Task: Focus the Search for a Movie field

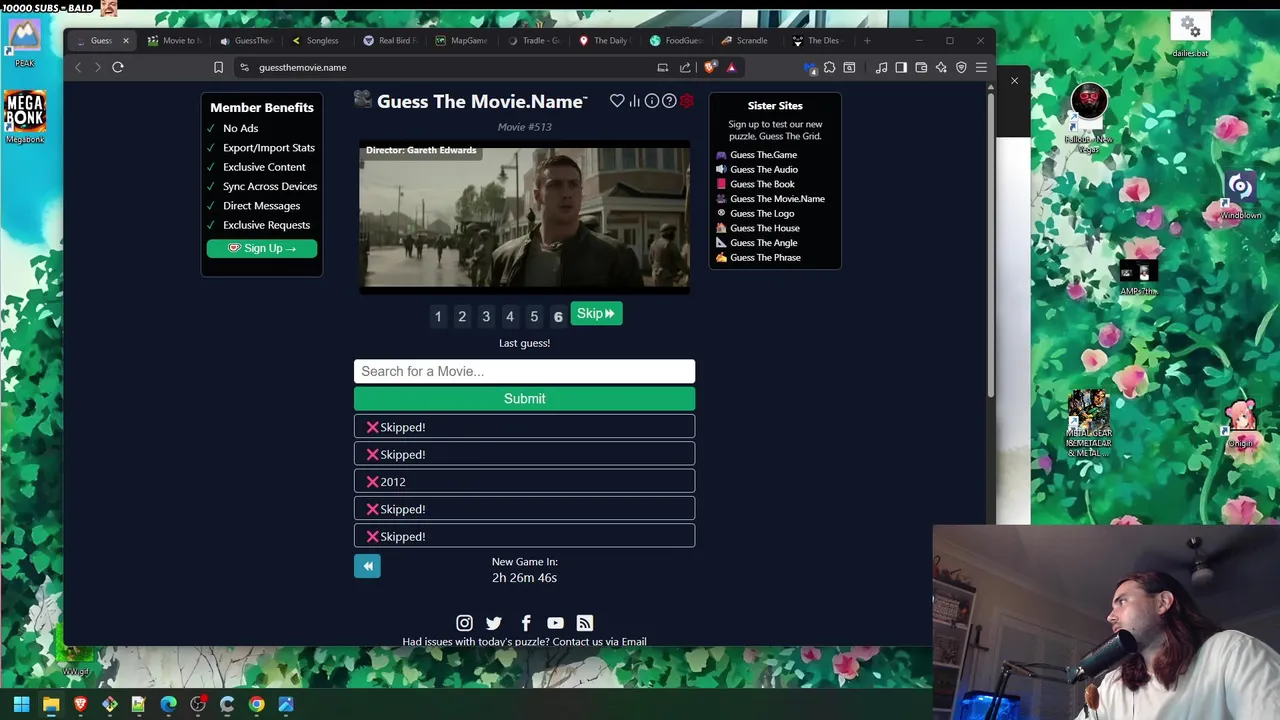Action: (524, 371)
